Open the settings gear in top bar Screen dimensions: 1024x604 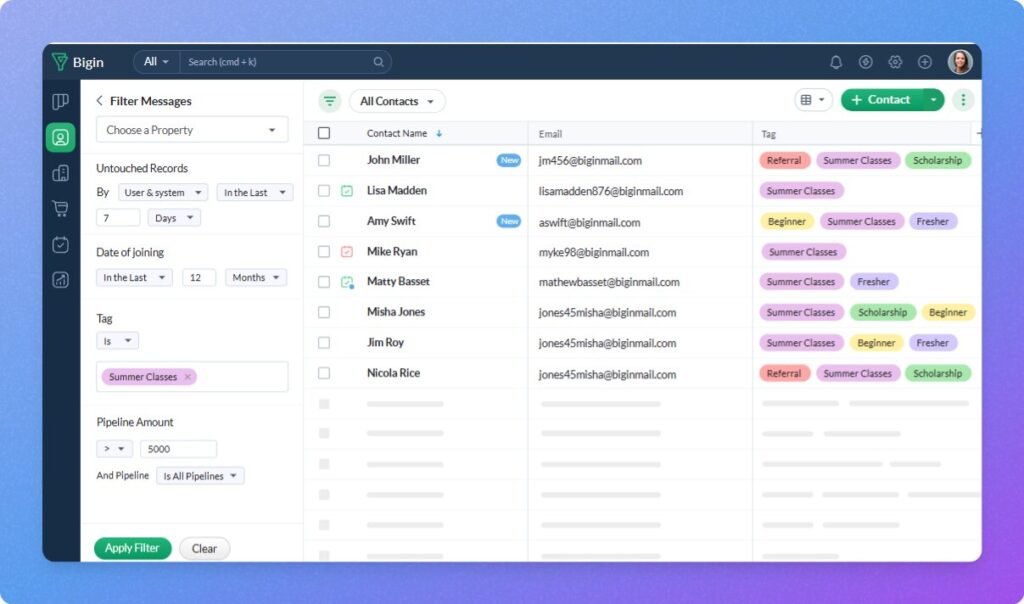point(895,62)
